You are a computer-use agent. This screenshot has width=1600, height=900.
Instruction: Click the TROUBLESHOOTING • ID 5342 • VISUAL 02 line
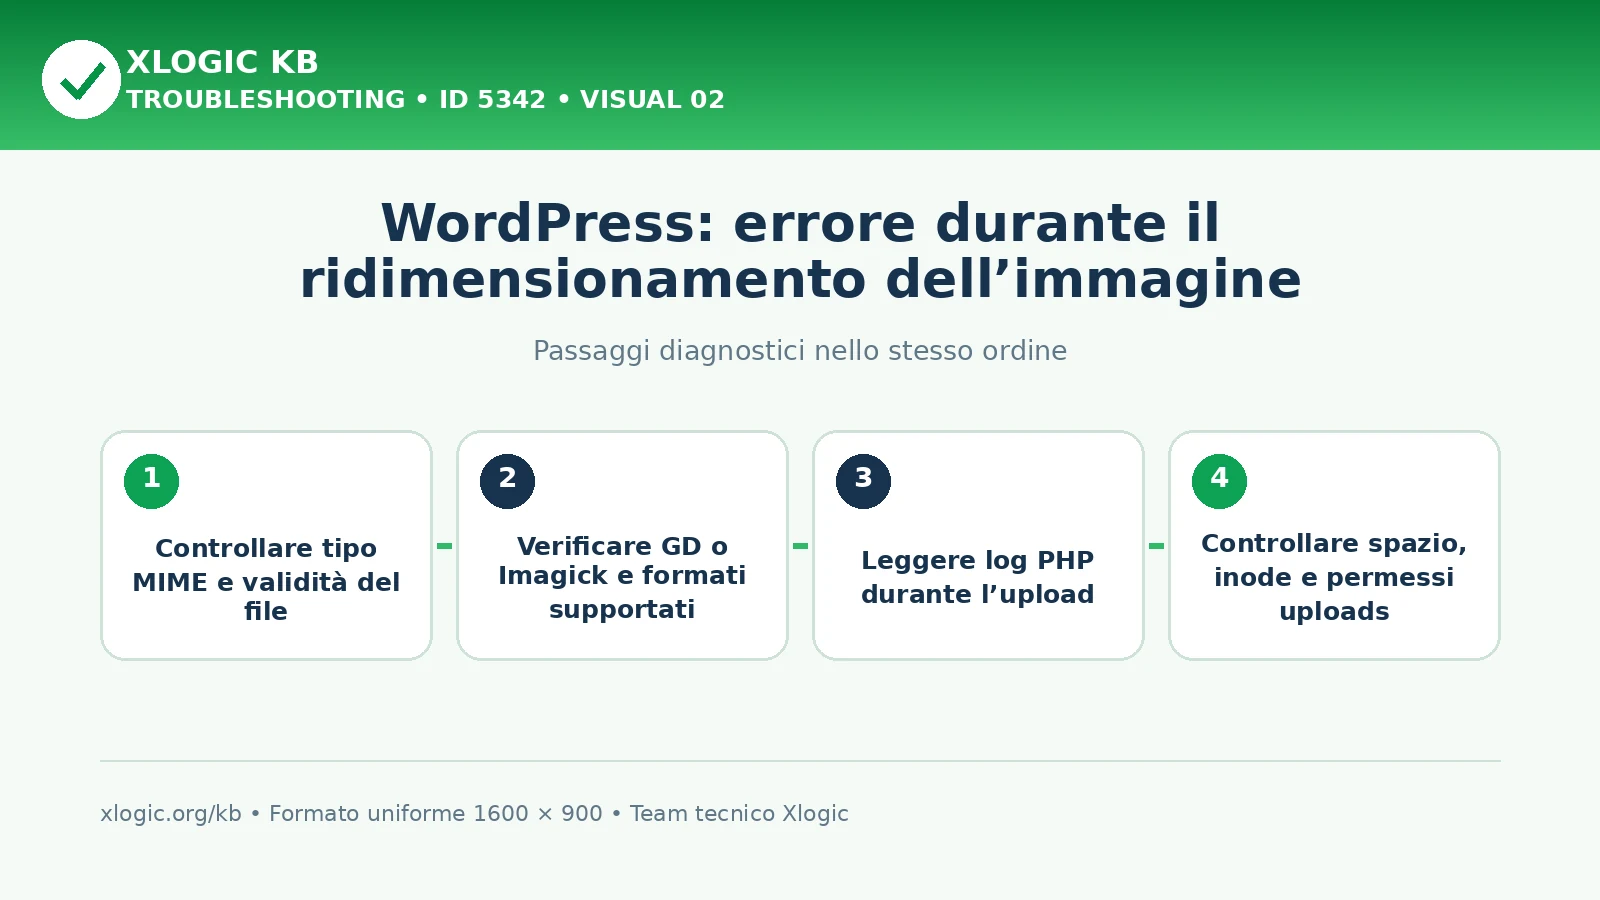click(425, 100)
